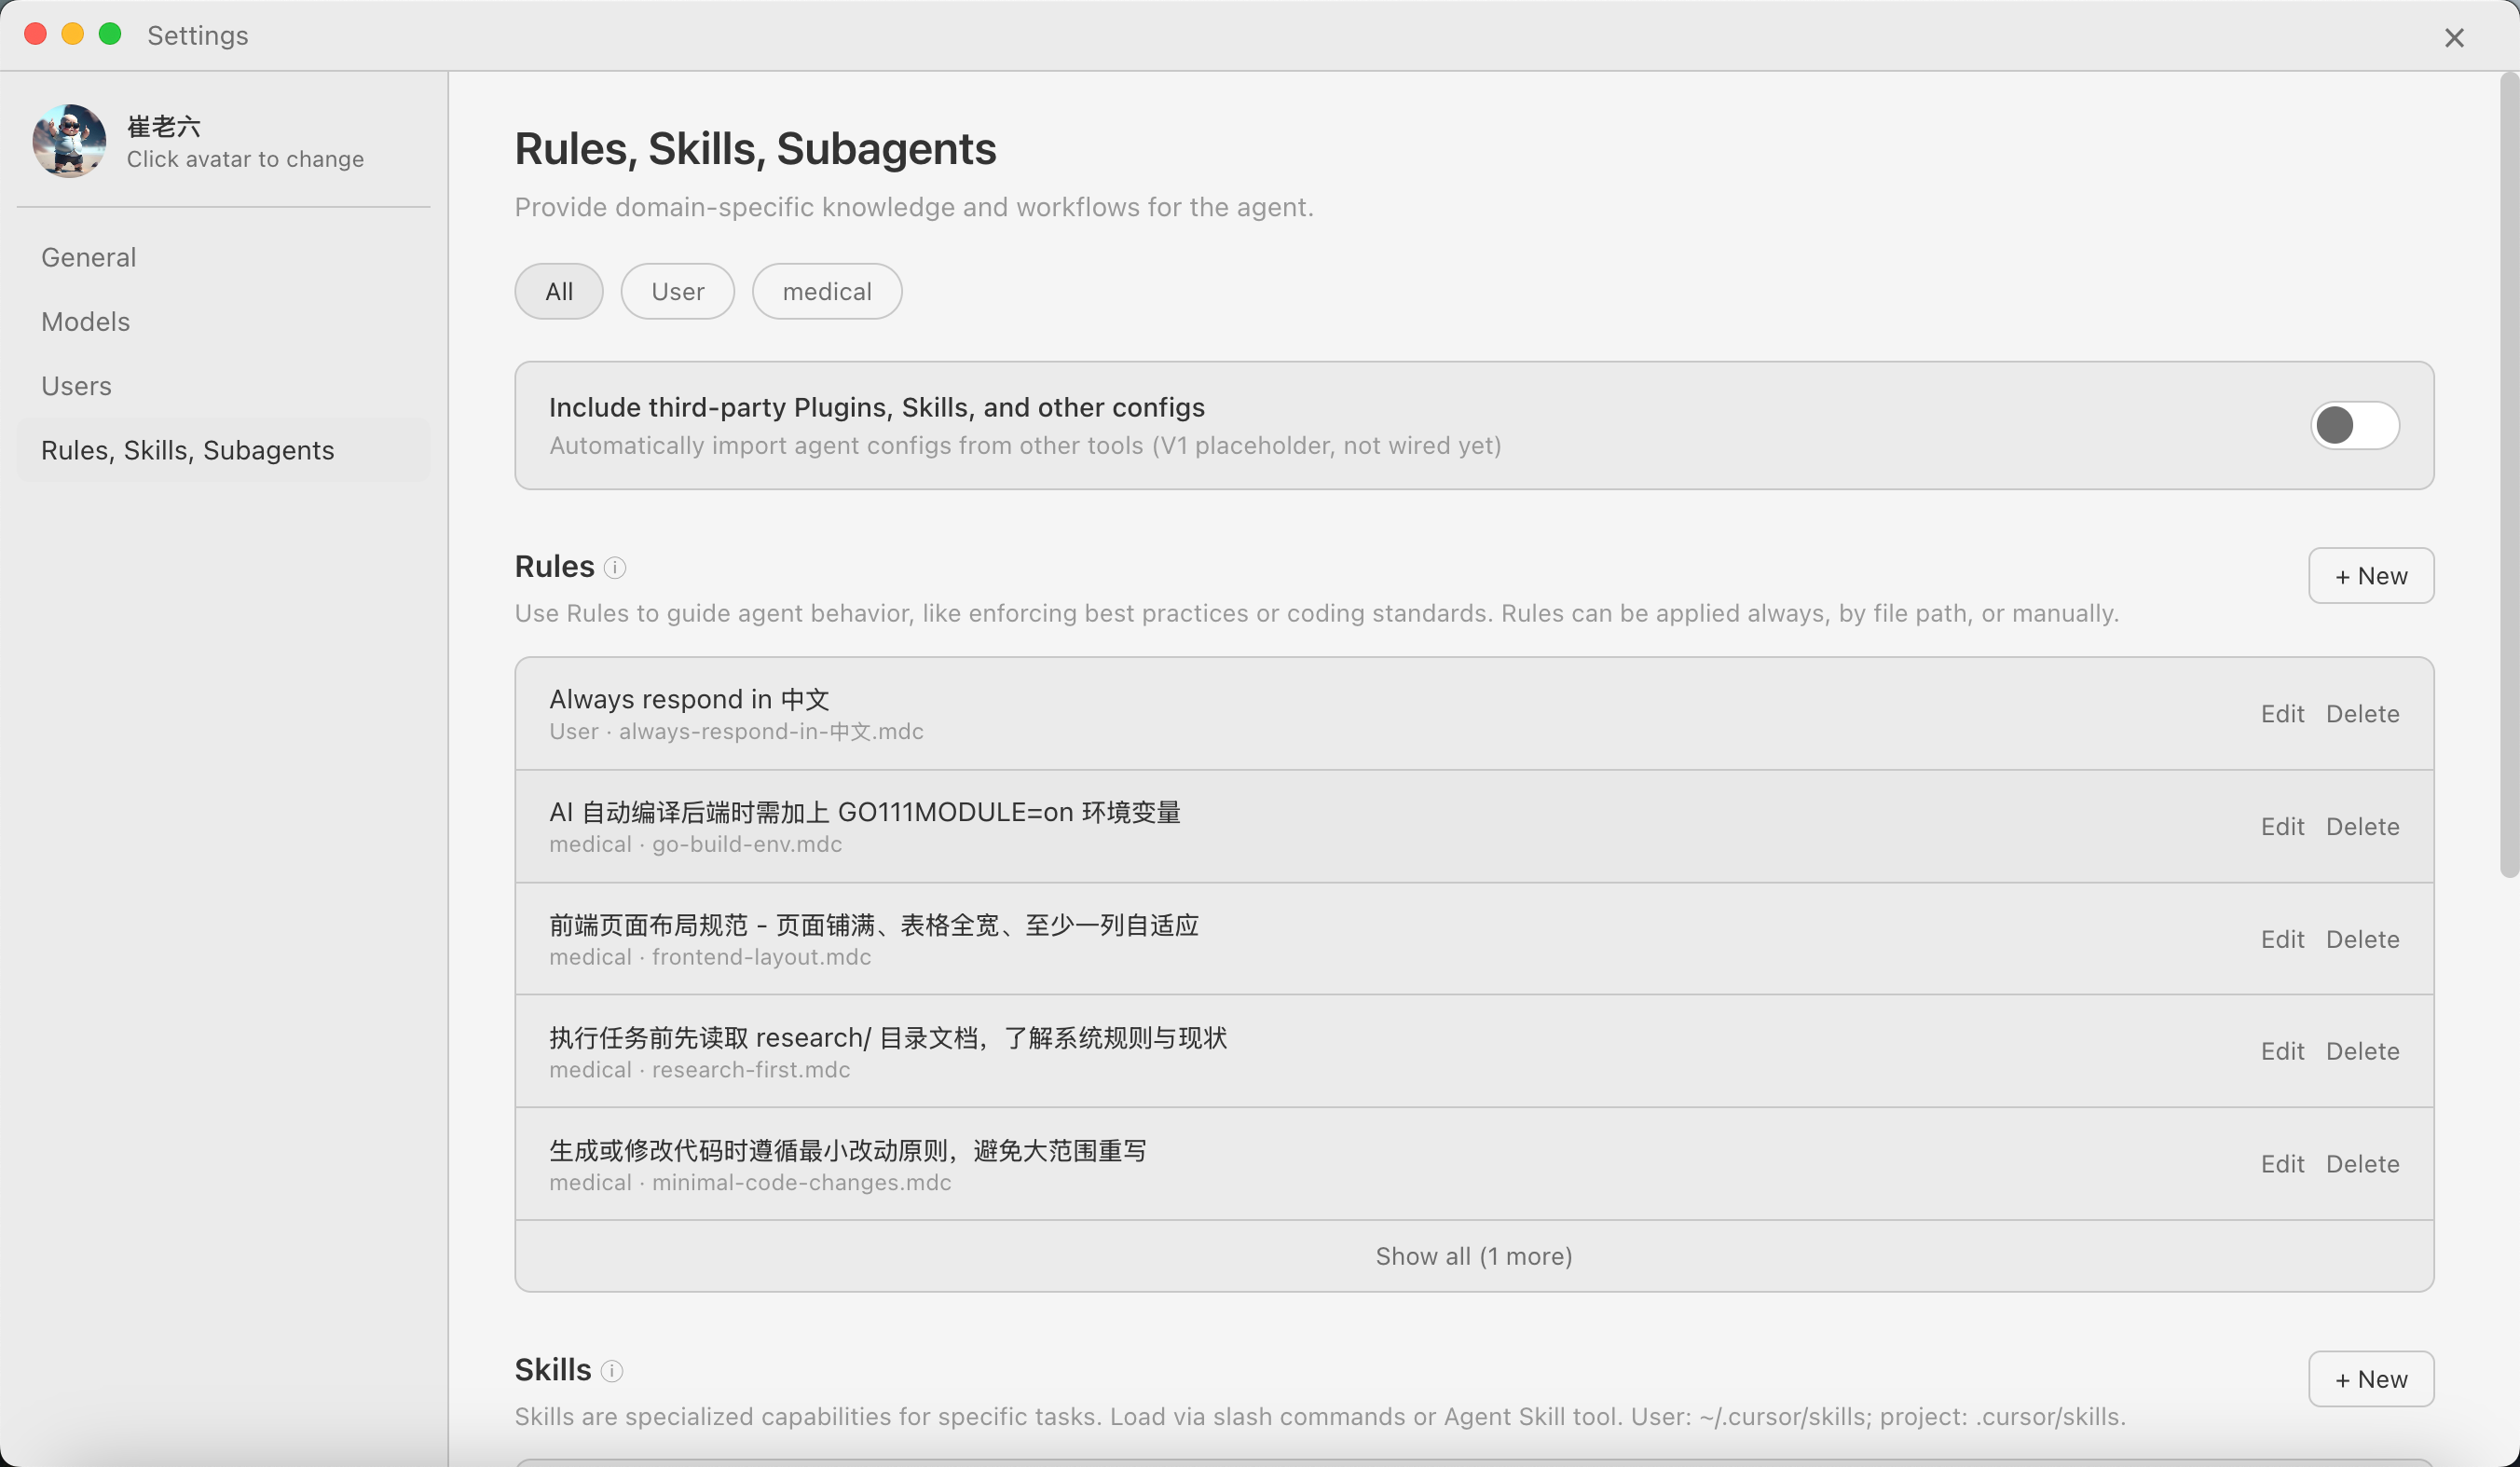
Task: Open the Skills info icon
Action: [612, 1371]
